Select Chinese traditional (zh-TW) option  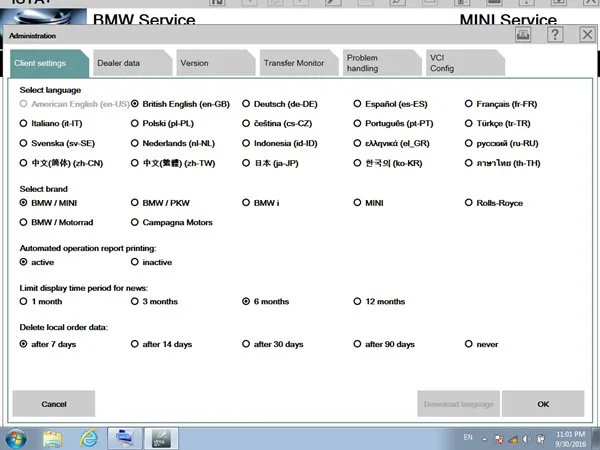(173, 163)
